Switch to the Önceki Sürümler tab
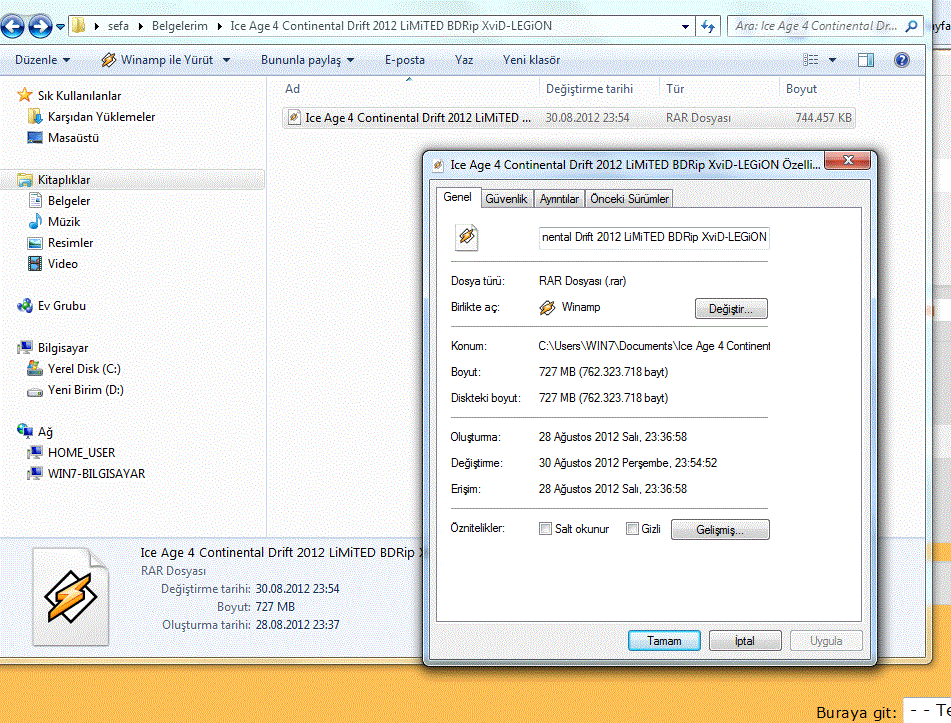This screenshot has height=723, width=951. click(630, 199)
